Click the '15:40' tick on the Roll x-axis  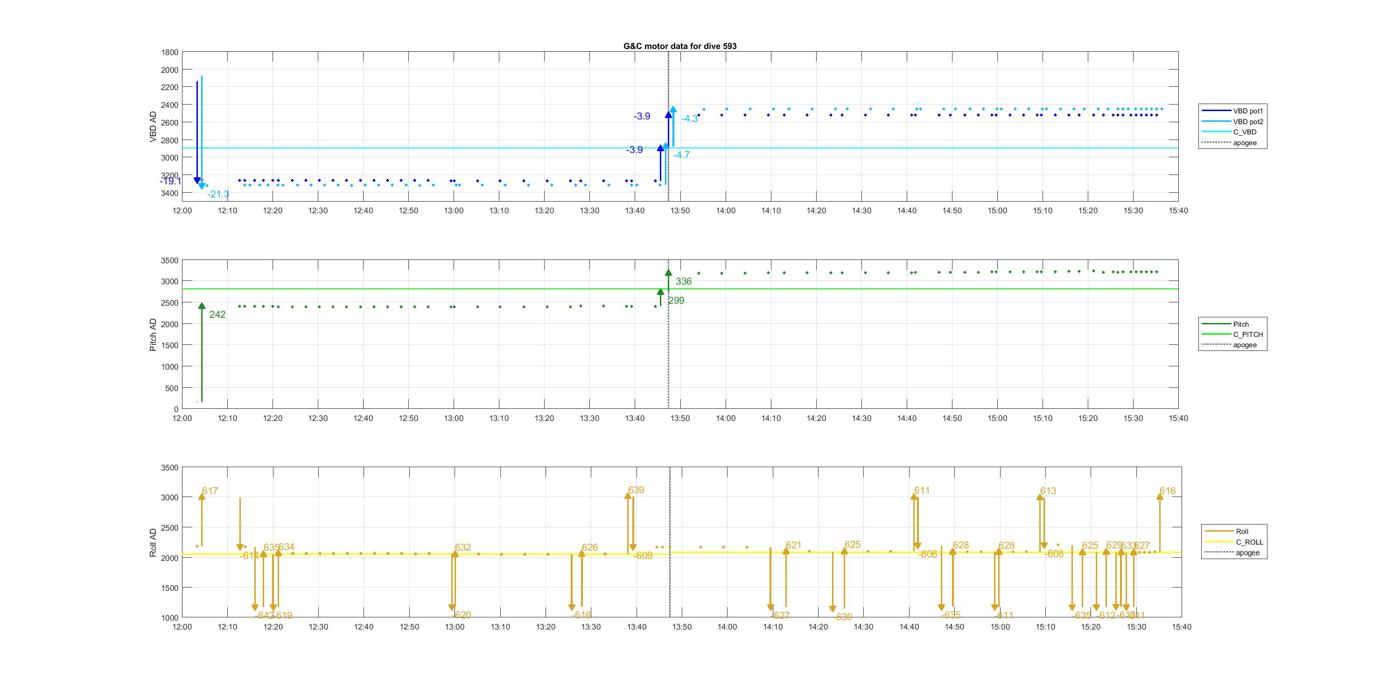pyautogui.click(x=1181, y=627)
